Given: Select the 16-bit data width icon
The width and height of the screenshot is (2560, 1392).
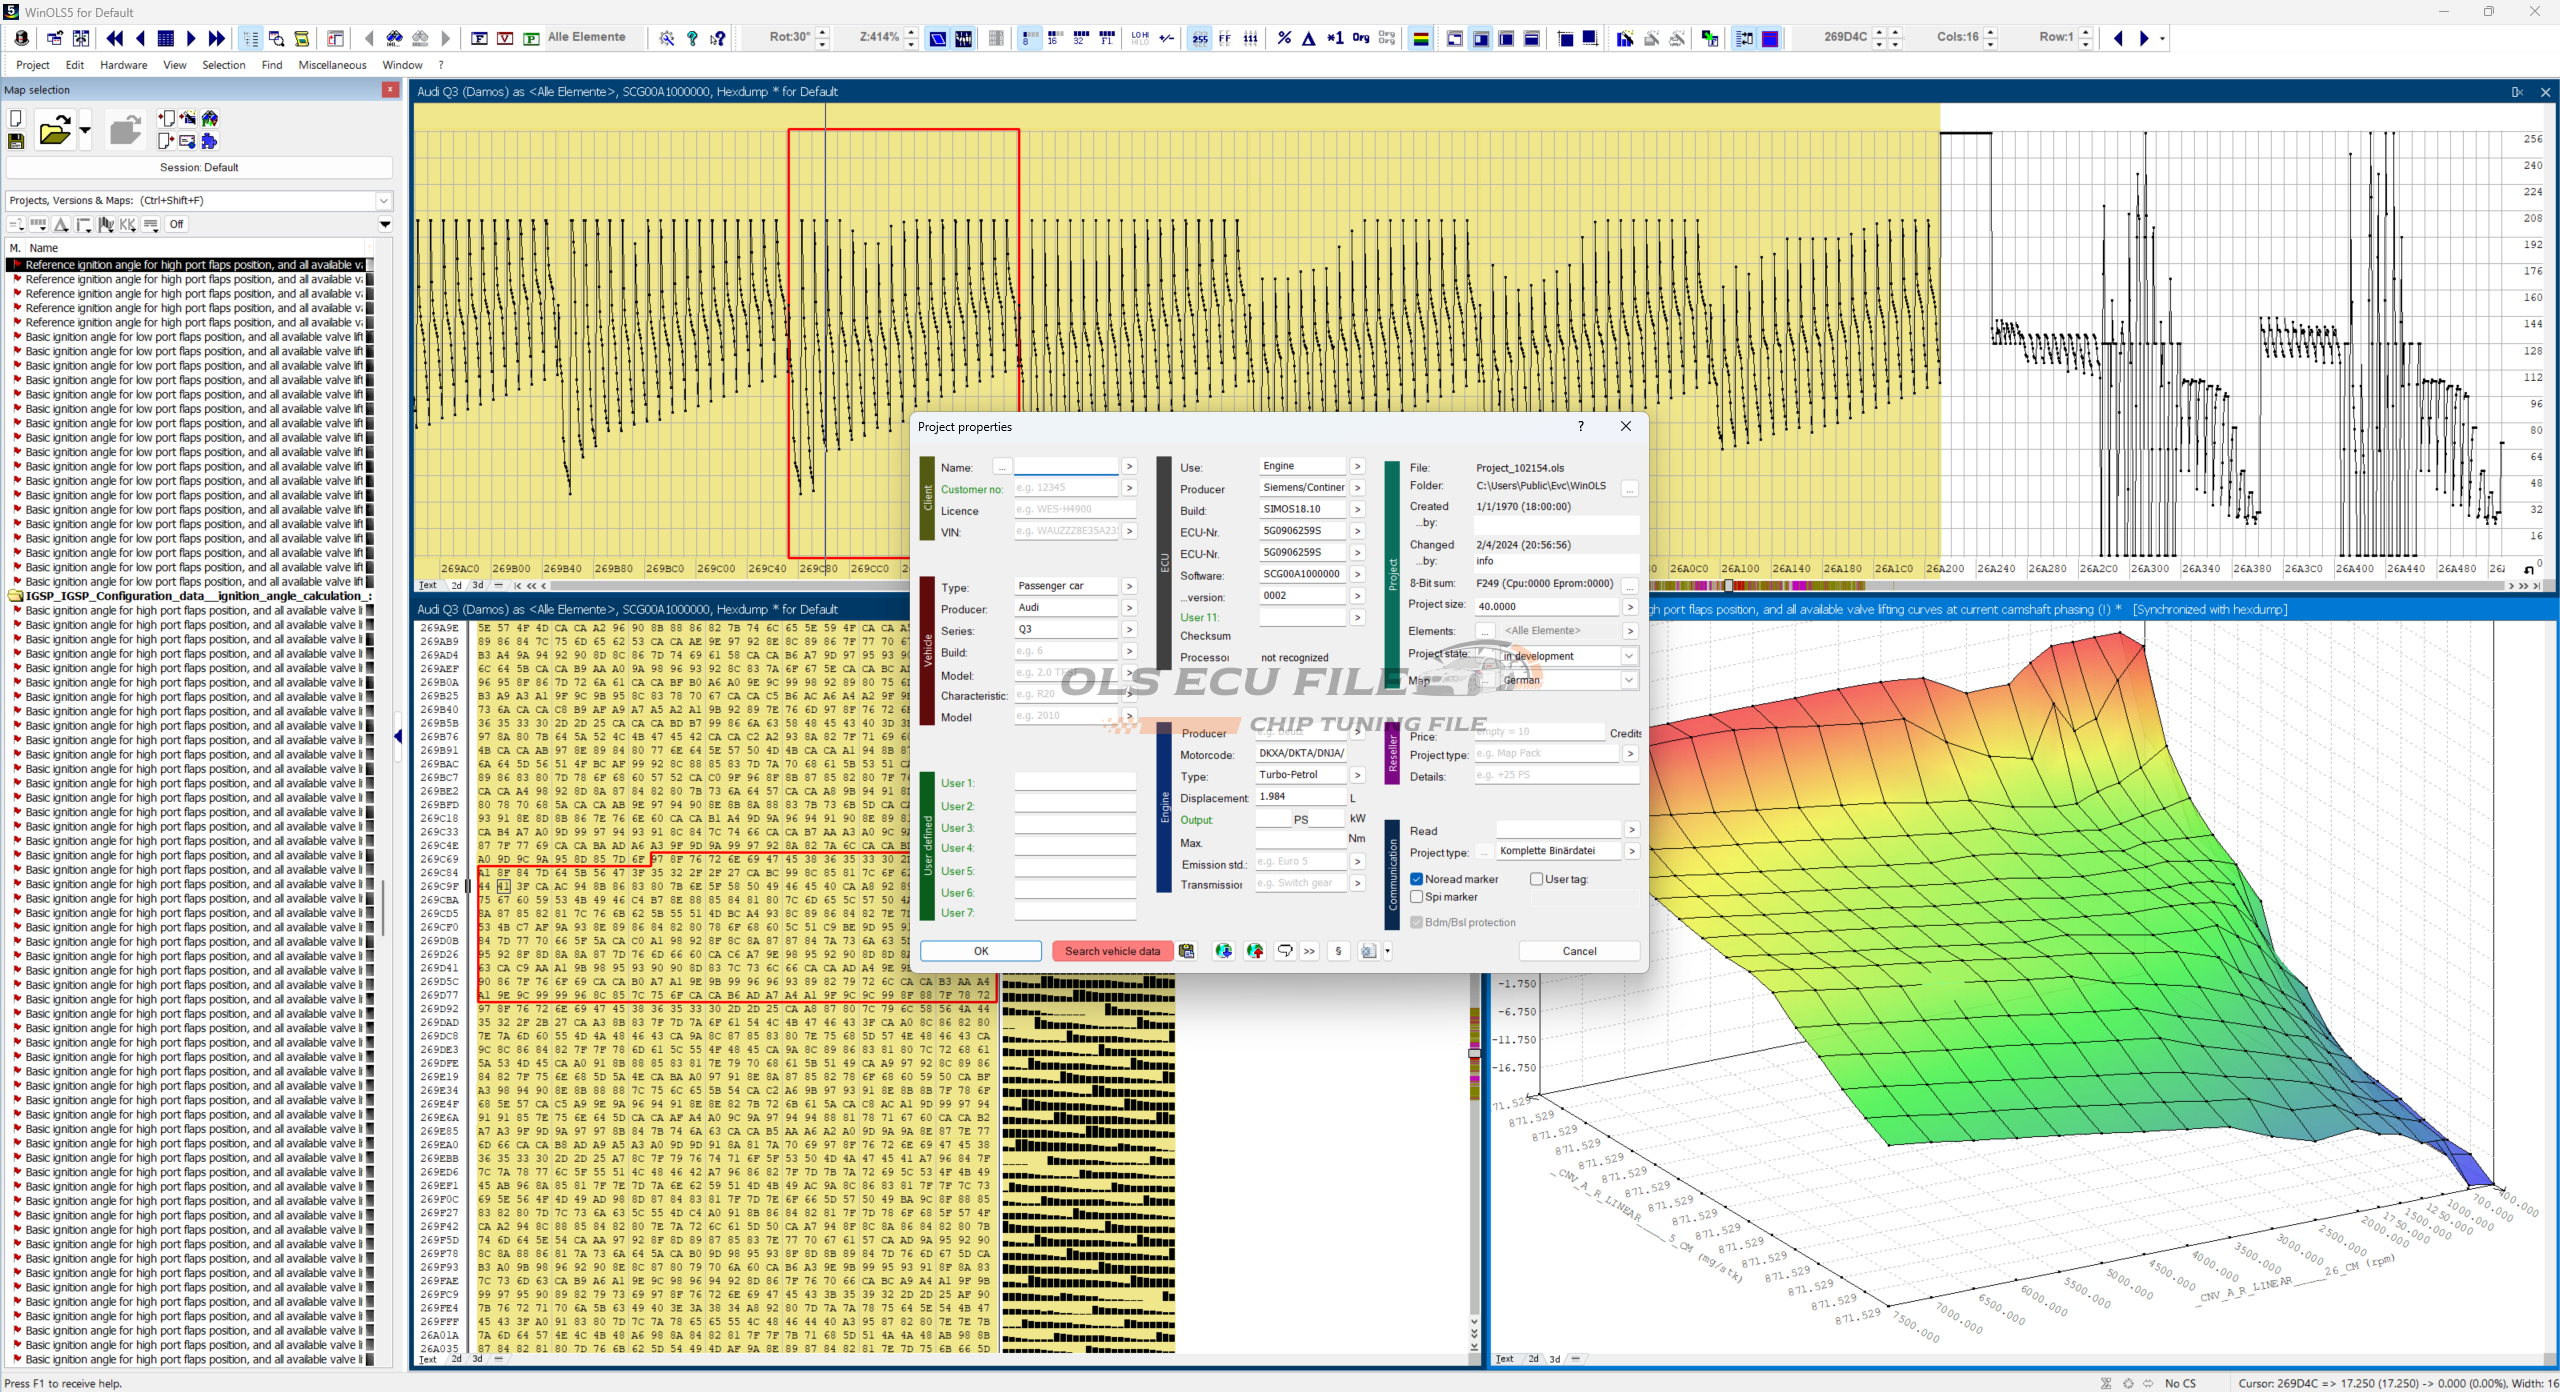Looking at the screenshot, I should click(1054, 38).
